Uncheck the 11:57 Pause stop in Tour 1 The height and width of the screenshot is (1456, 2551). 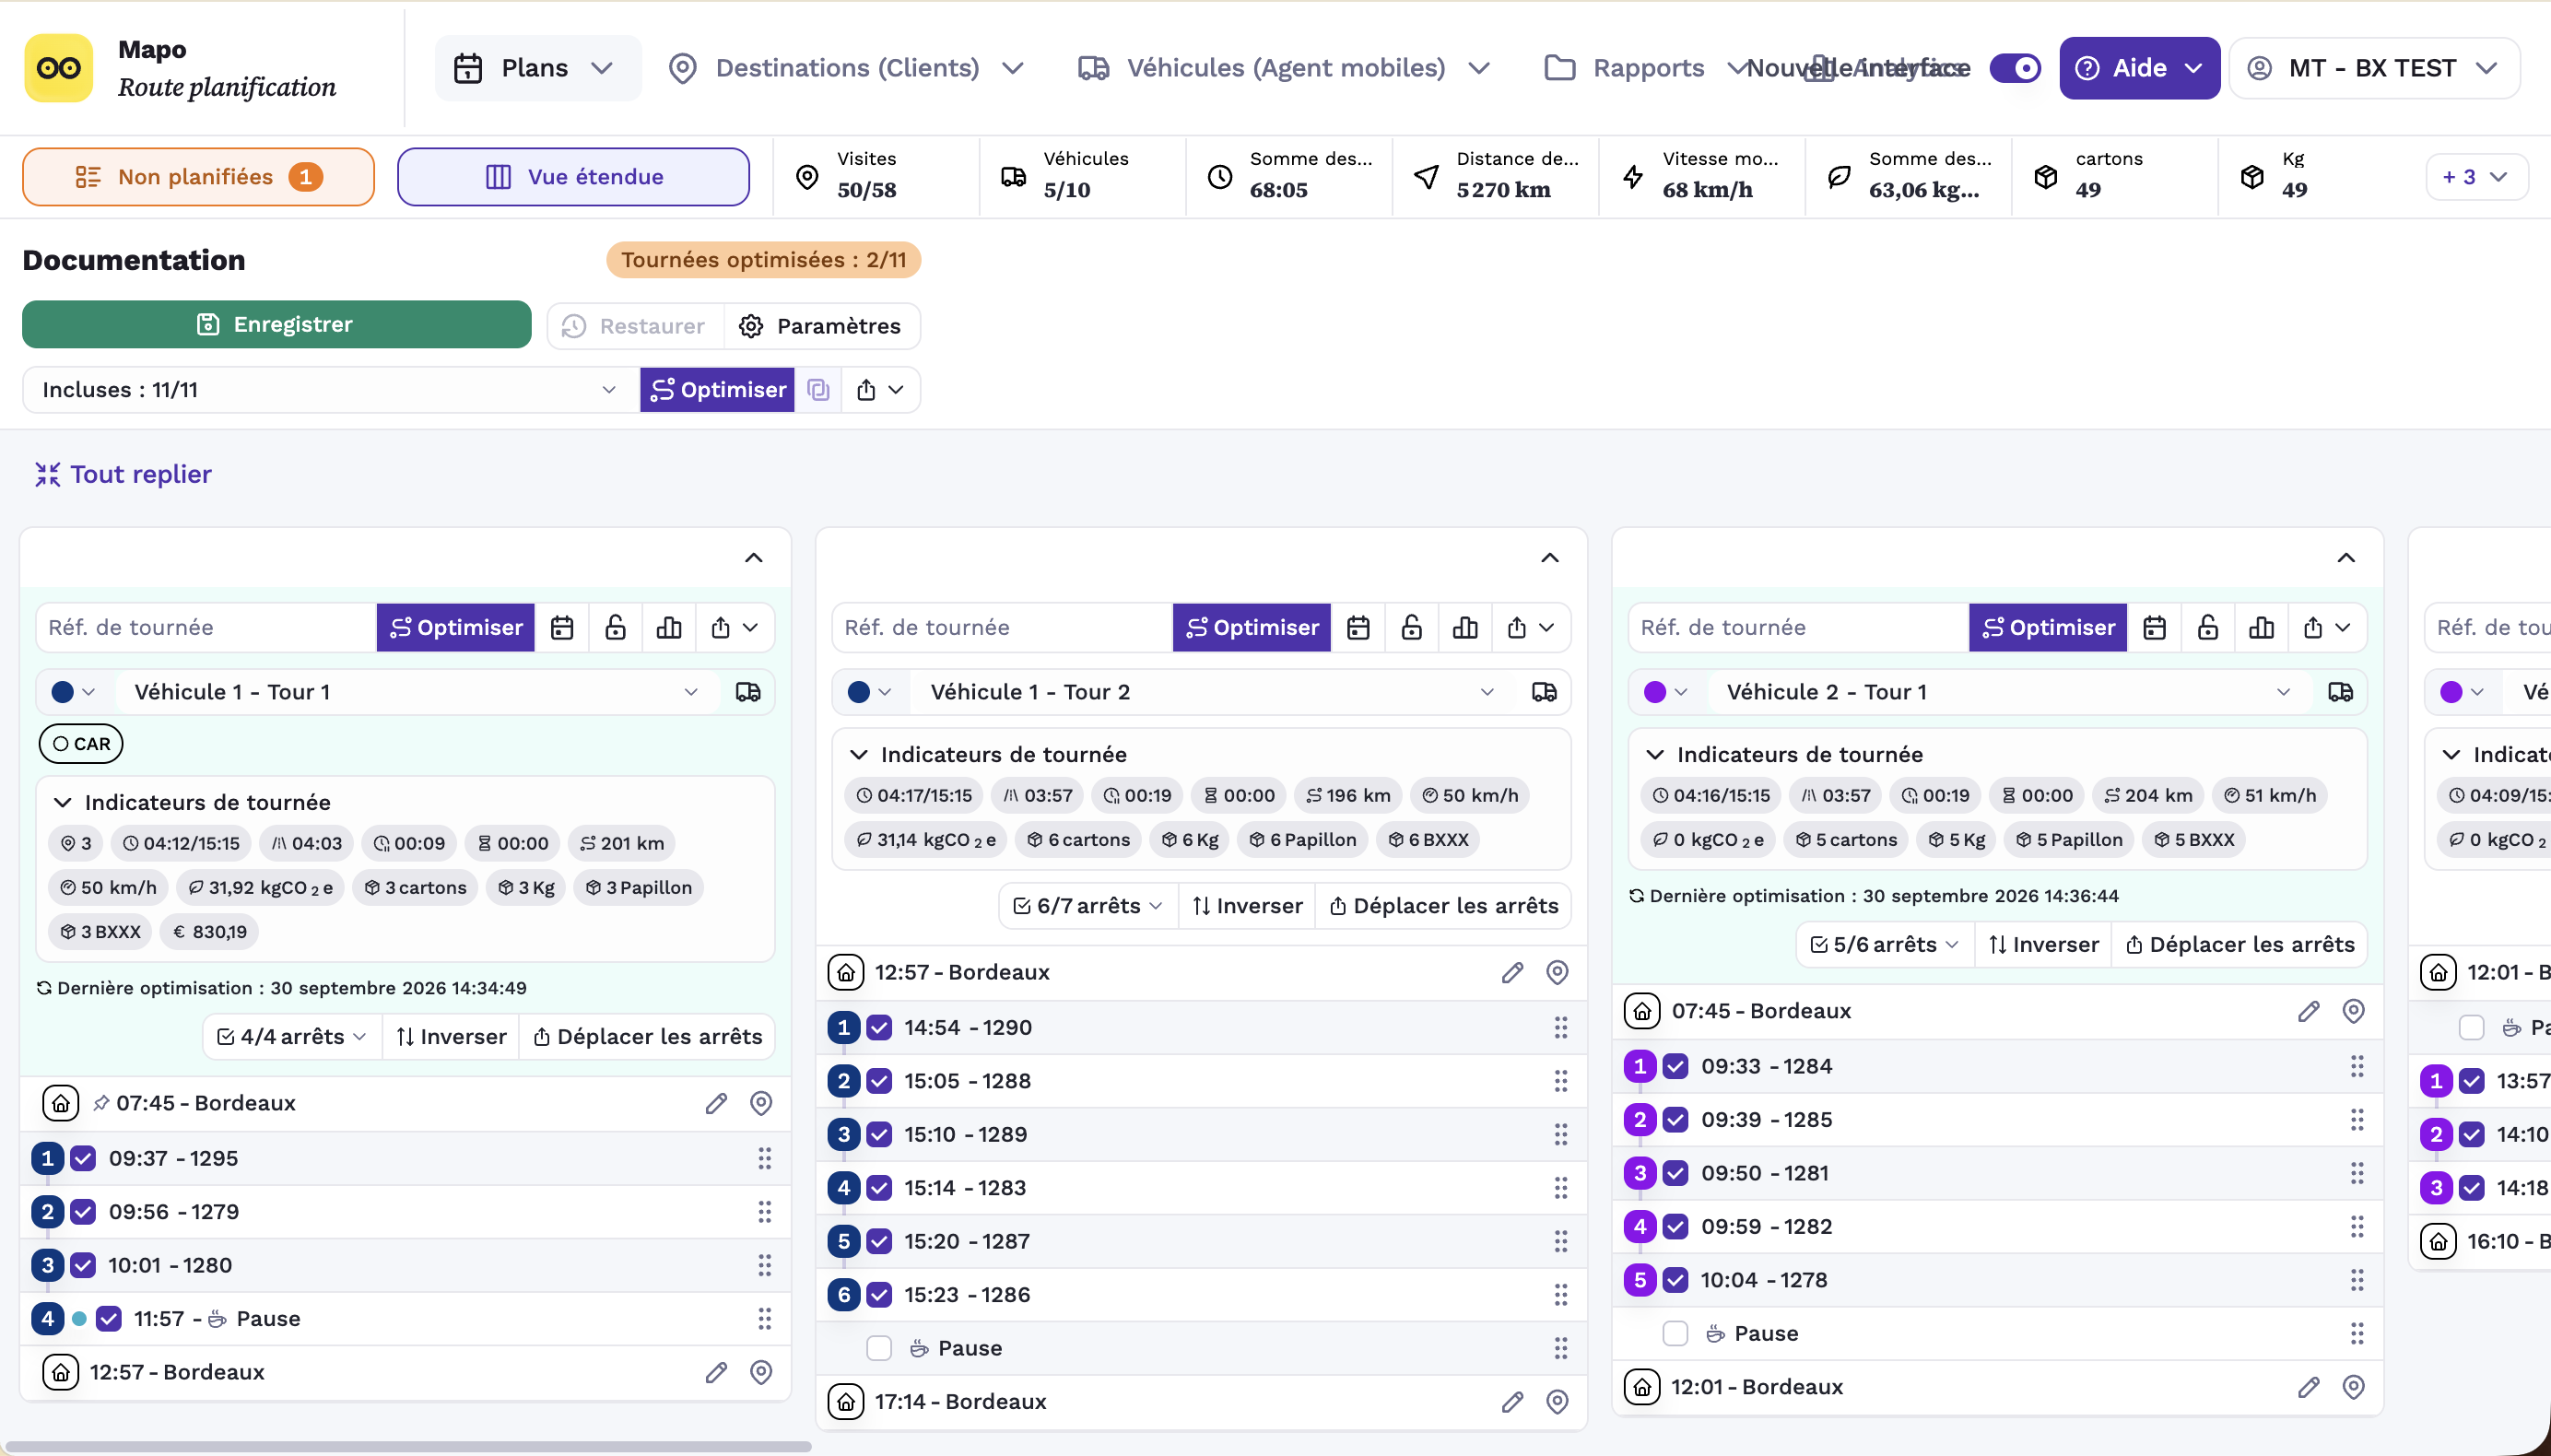click(109, 1319)
